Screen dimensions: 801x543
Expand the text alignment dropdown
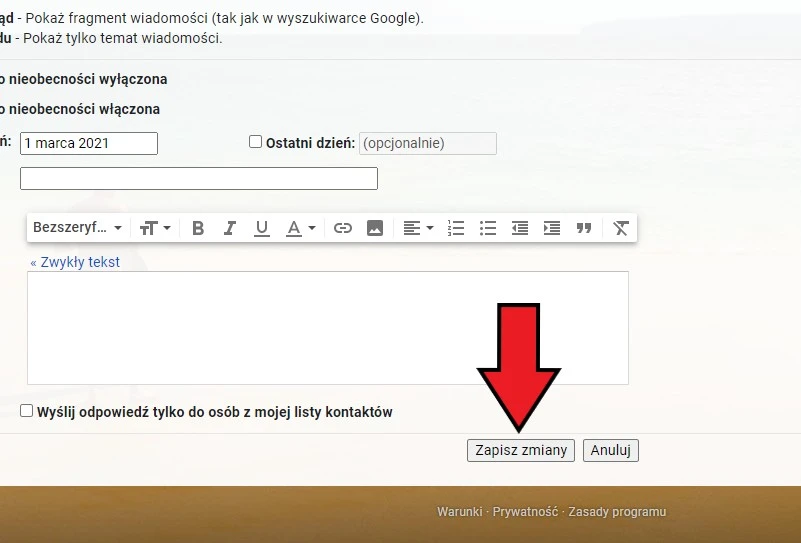tap(418, 228)
